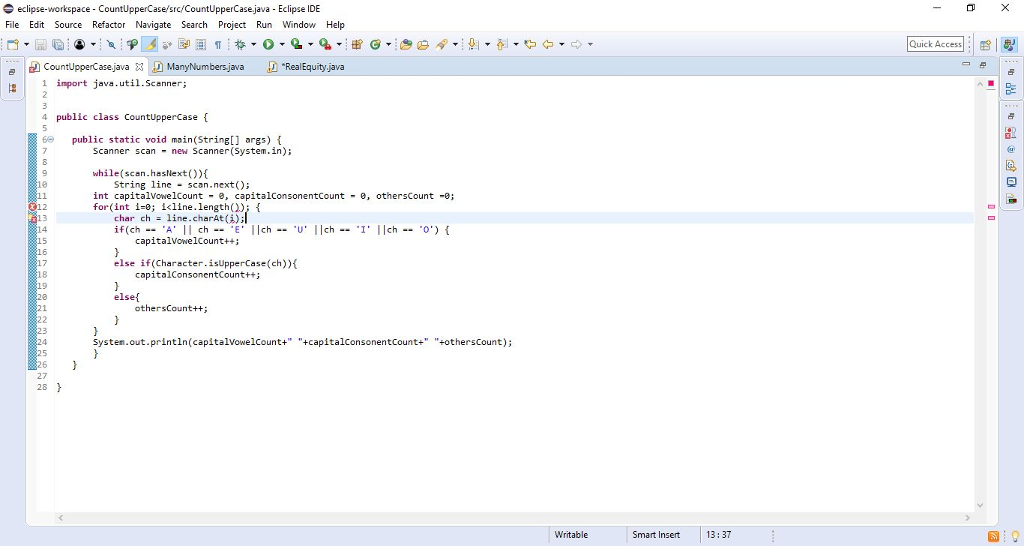Click the tip of the day lightbulb
This screenshot has width=1024, height=546.
(x=1014, y=536)
